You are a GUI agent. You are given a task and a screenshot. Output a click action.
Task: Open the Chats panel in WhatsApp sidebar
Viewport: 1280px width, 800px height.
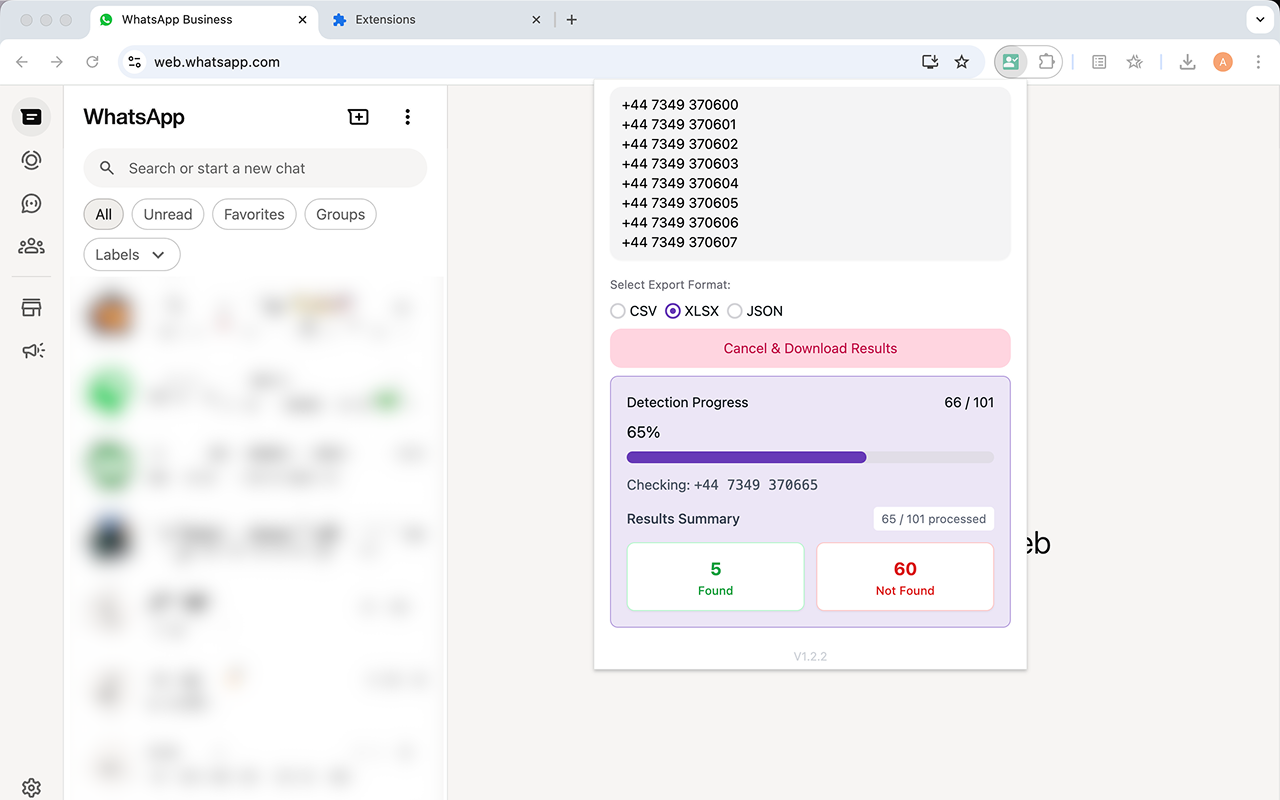[31, 116]
